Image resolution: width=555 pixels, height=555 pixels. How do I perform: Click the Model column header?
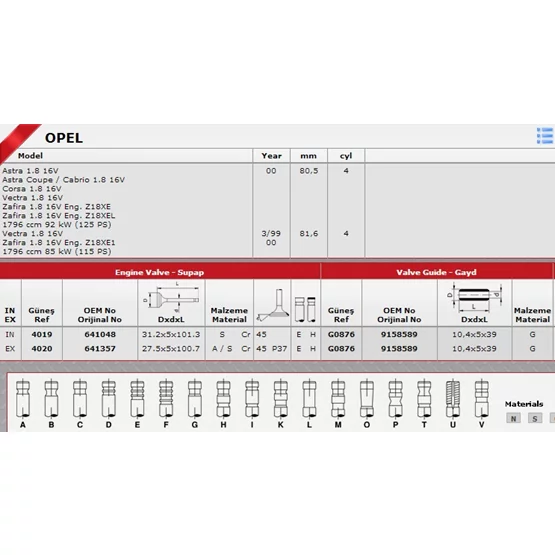[x=30, y=156]
